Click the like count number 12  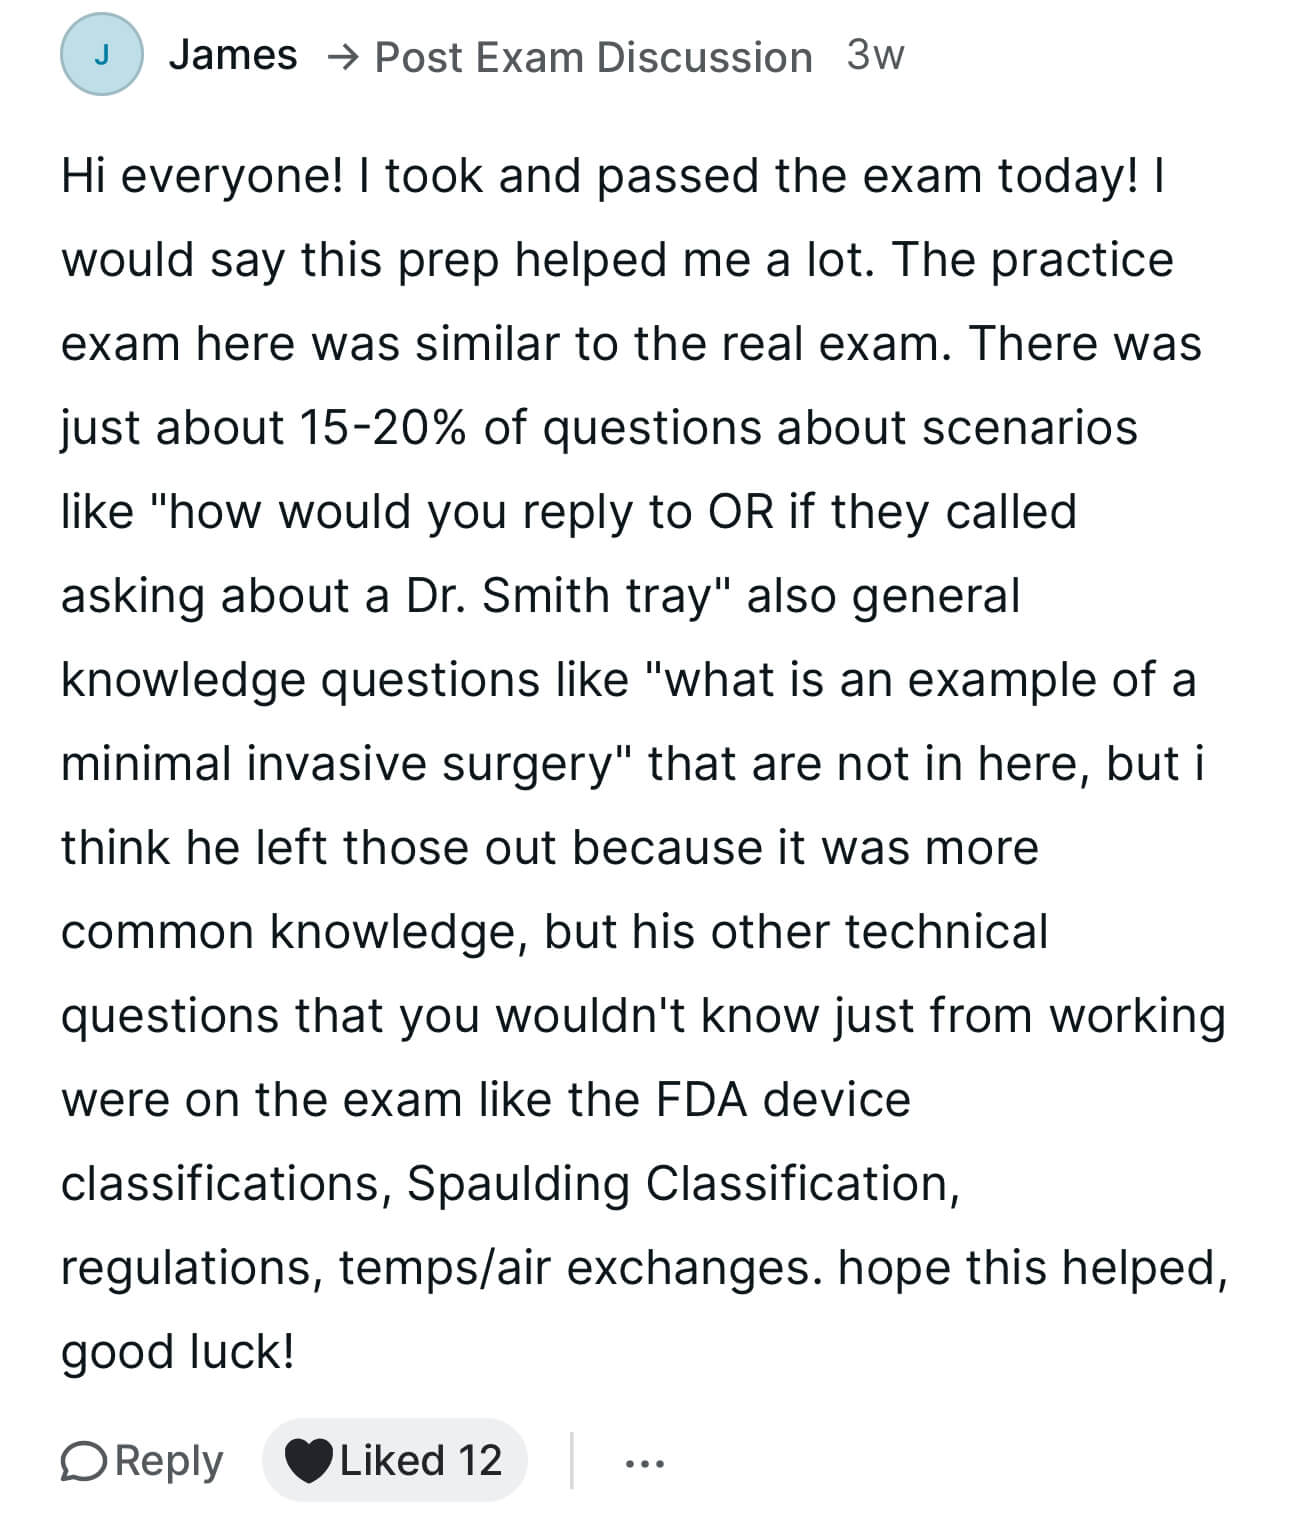pos(480,1461)
